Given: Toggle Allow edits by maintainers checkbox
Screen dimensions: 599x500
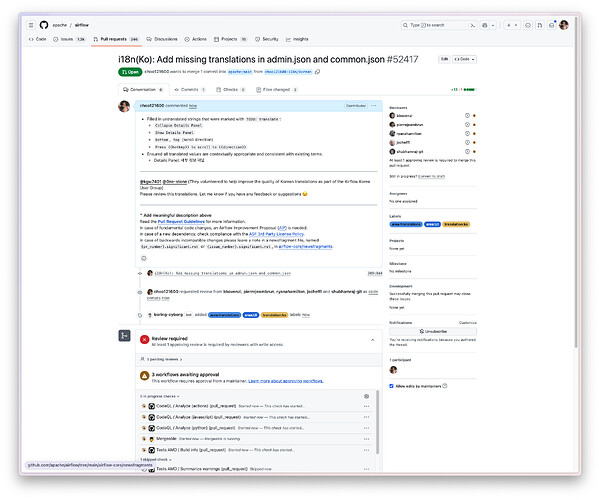Looking at the screenshot, I should coord(391,386).
